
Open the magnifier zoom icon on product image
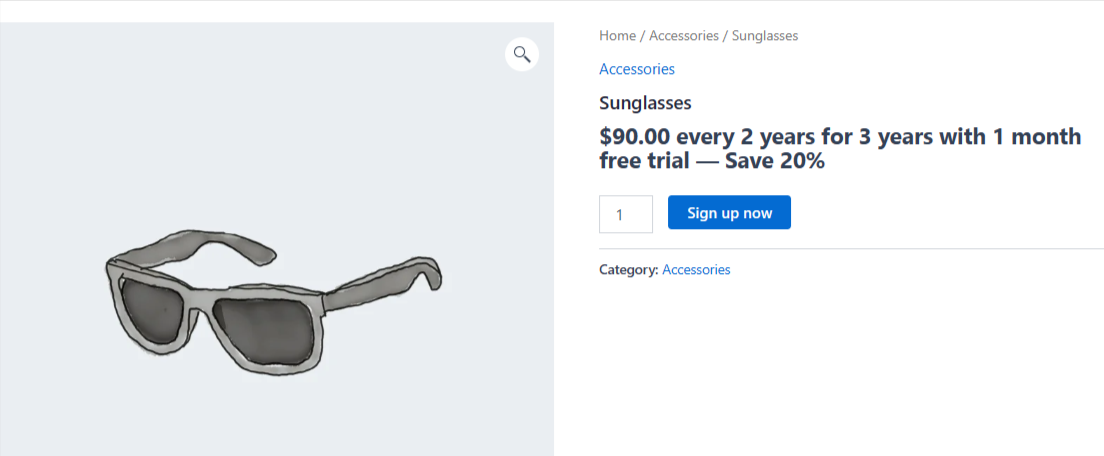pyautogui.click(x=522, y=54)
